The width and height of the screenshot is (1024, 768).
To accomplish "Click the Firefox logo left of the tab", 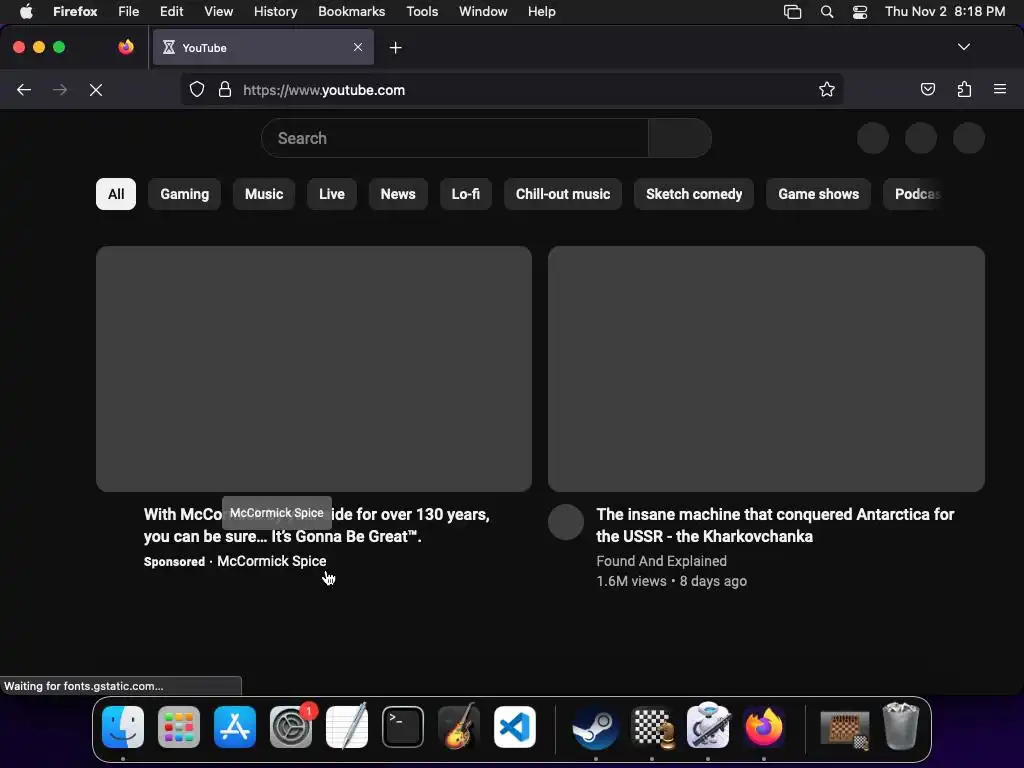I will tap(125, 47).
